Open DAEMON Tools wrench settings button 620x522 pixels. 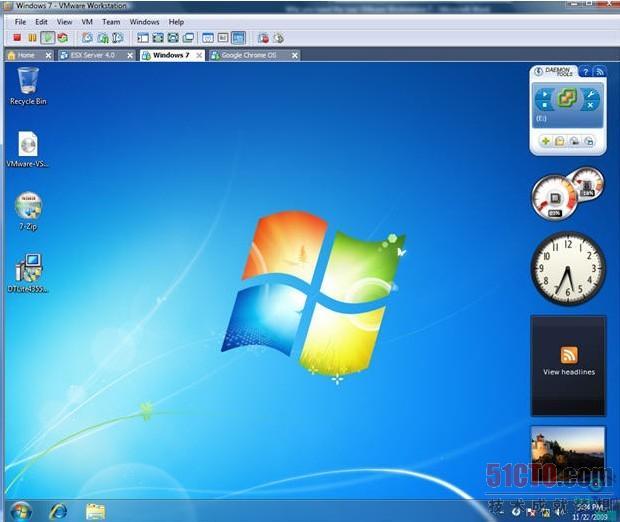(x=590, y=94)
